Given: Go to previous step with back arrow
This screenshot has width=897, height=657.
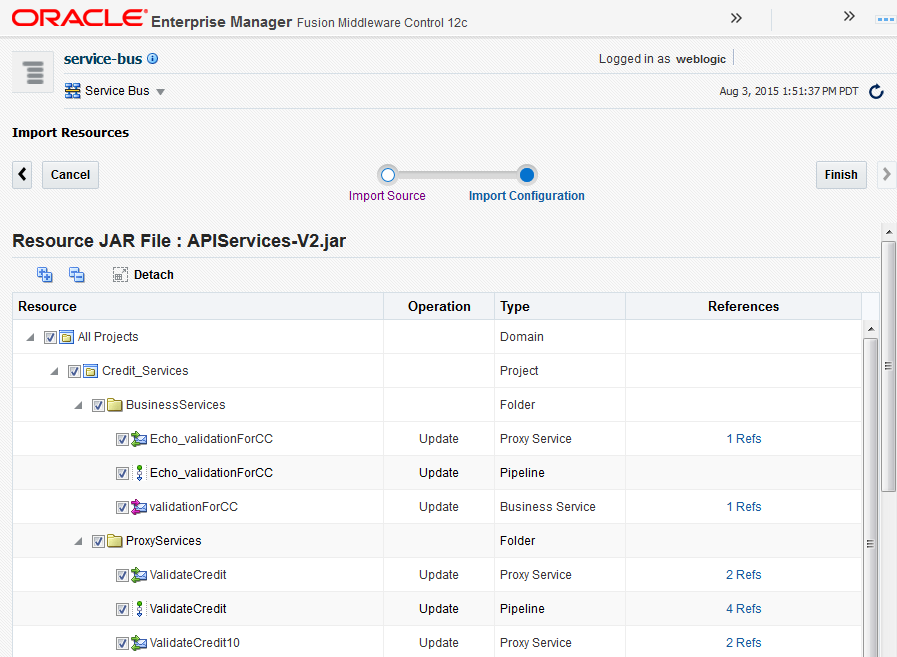Looking at the screenshot, I should point(22,175).
